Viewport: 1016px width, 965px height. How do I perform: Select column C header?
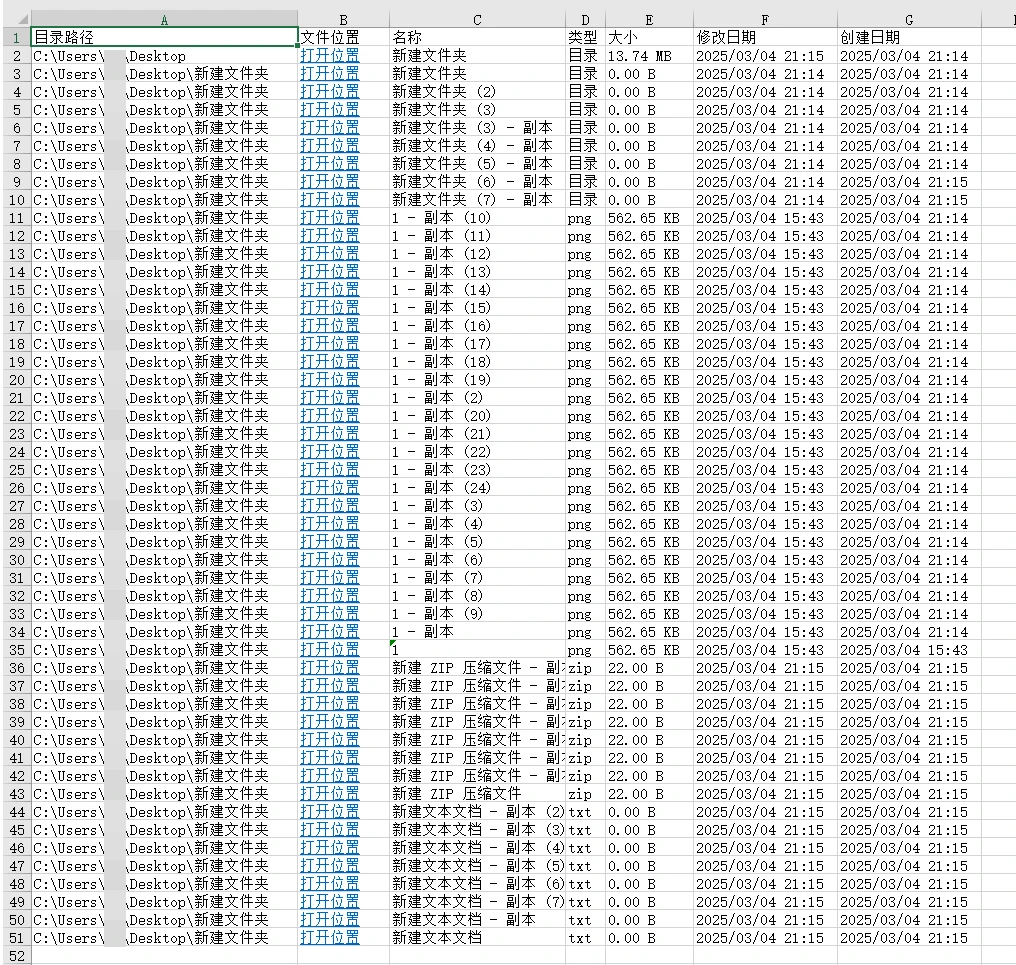477,19
